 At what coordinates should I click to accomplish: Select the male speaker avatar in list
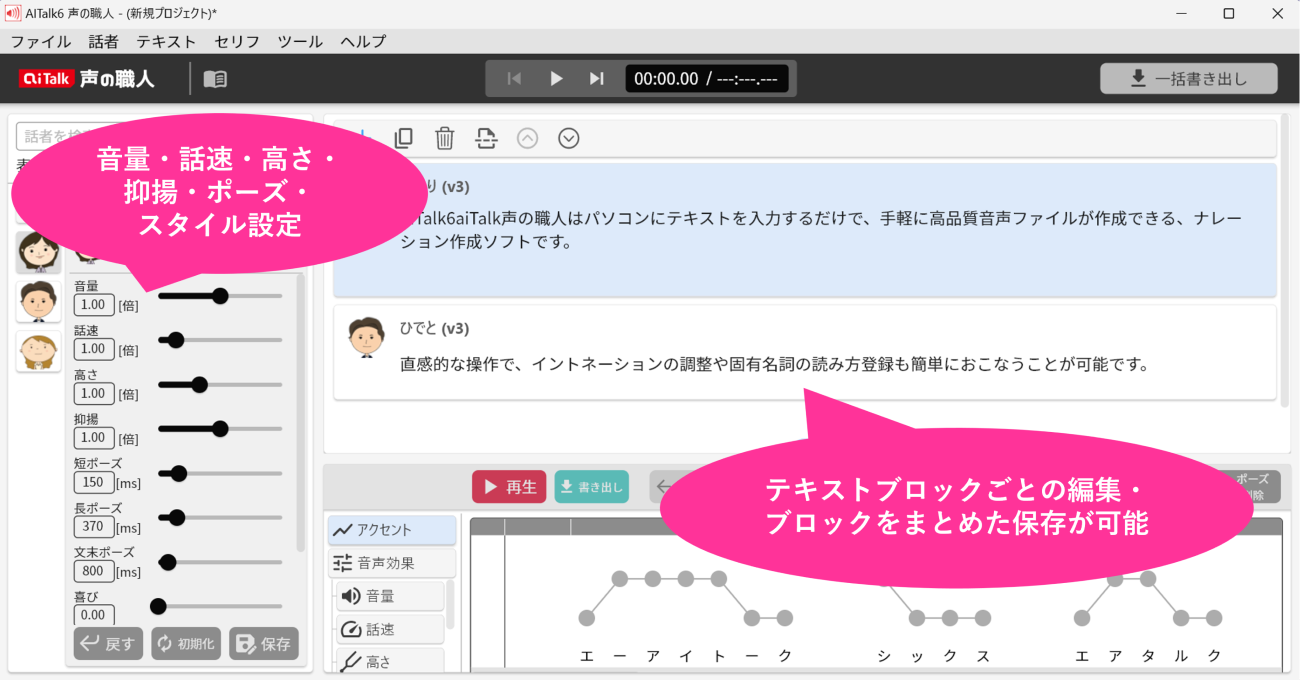click(x=38, y=301)
